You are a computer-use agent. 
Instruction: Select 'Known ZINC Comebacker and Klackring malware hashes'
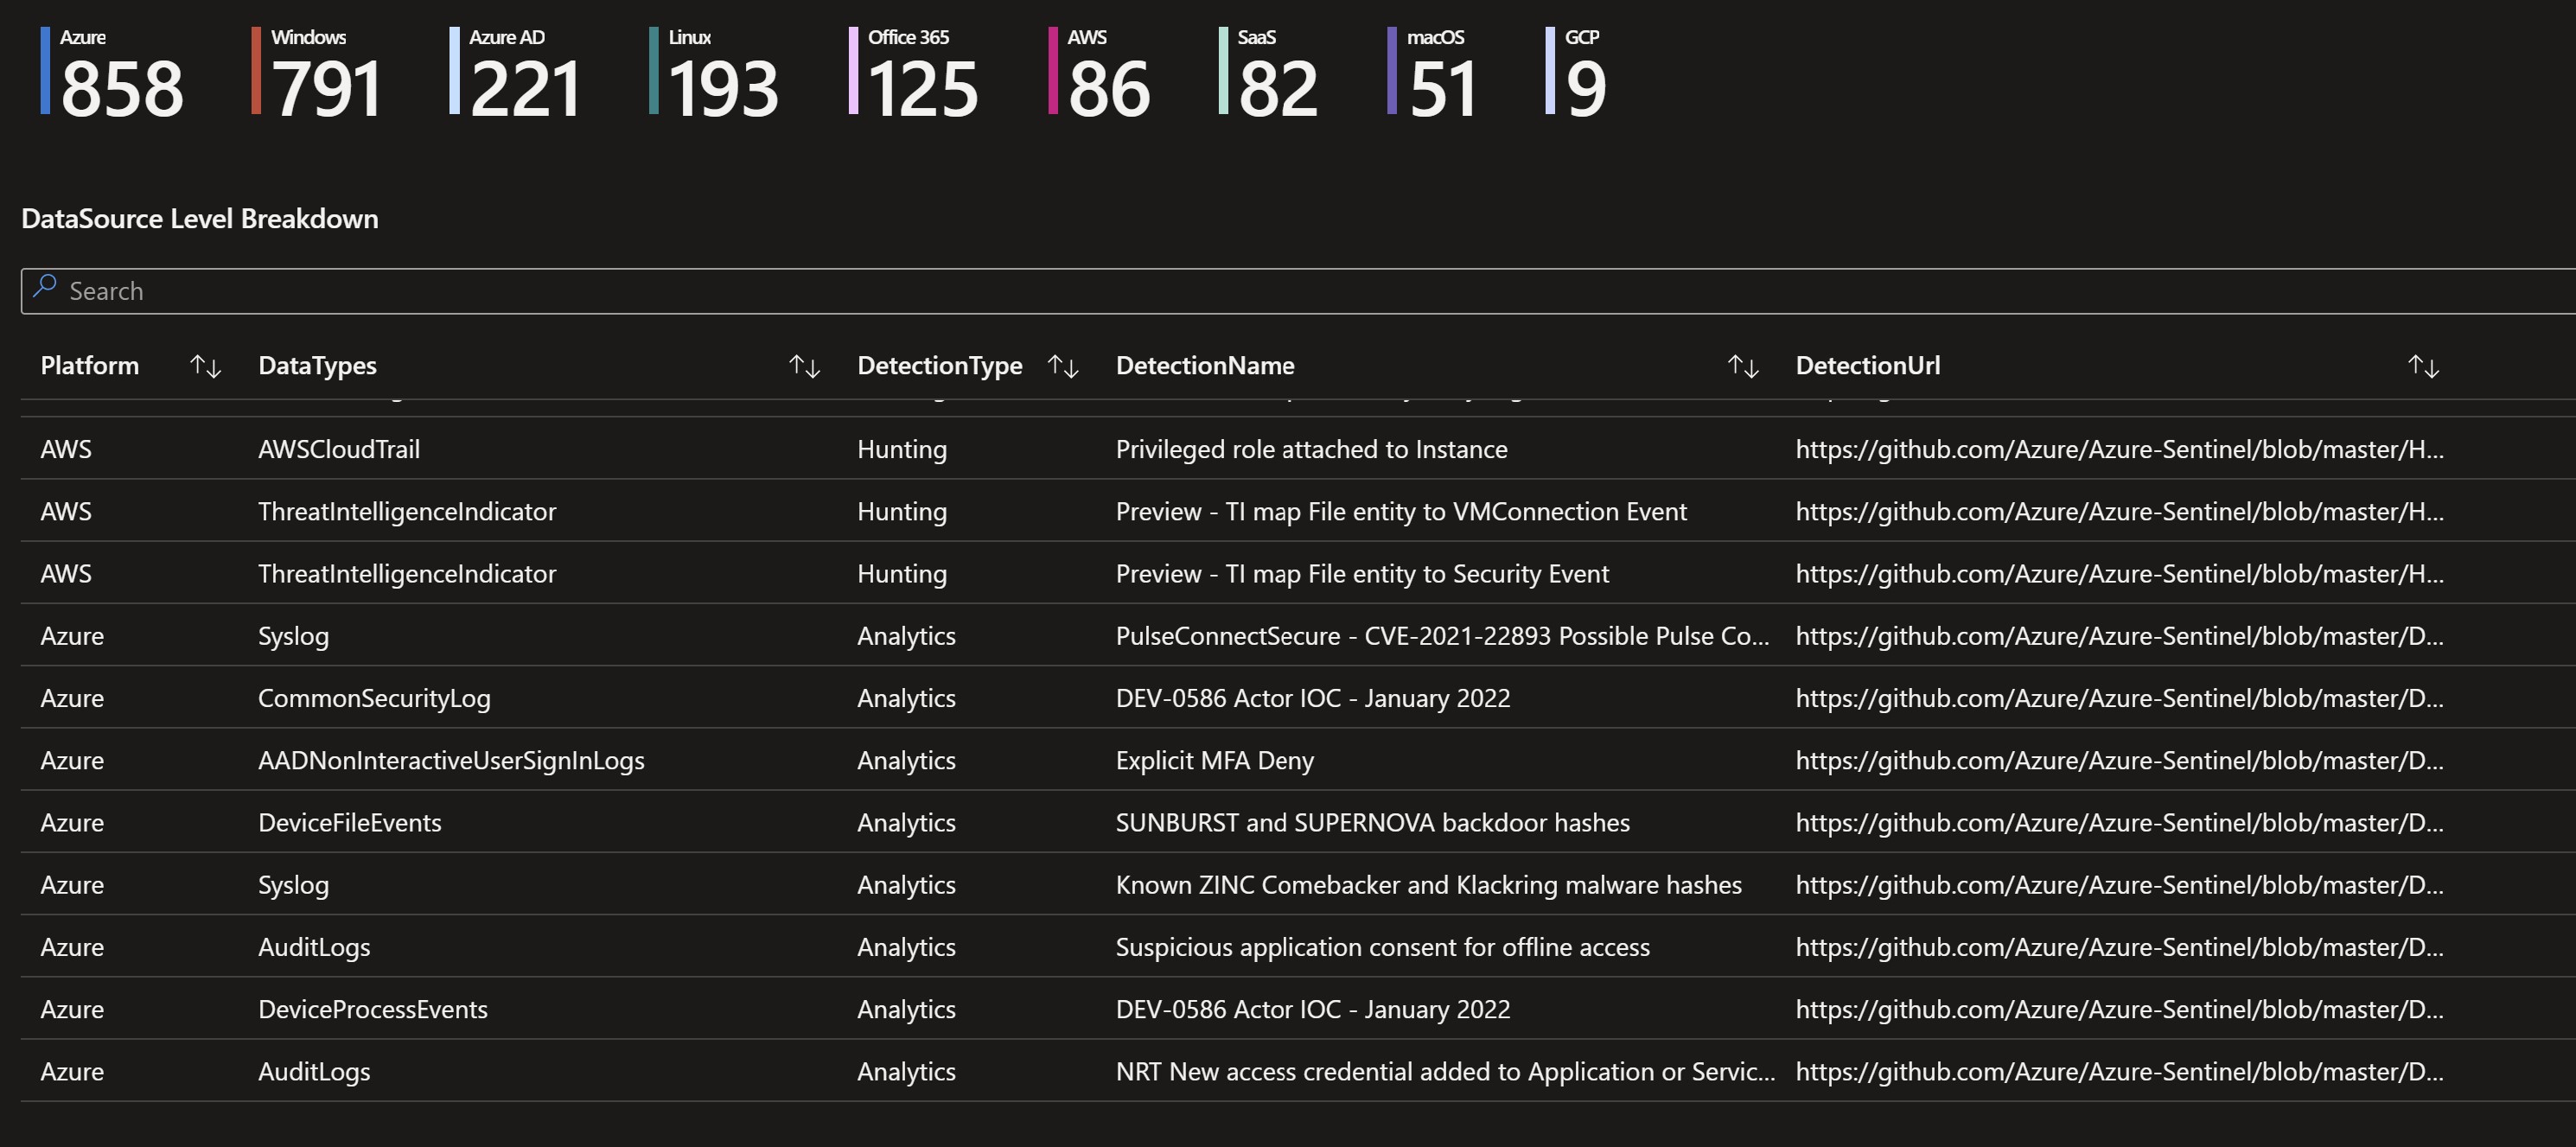pyautogui.click(x=1429, y=885)
